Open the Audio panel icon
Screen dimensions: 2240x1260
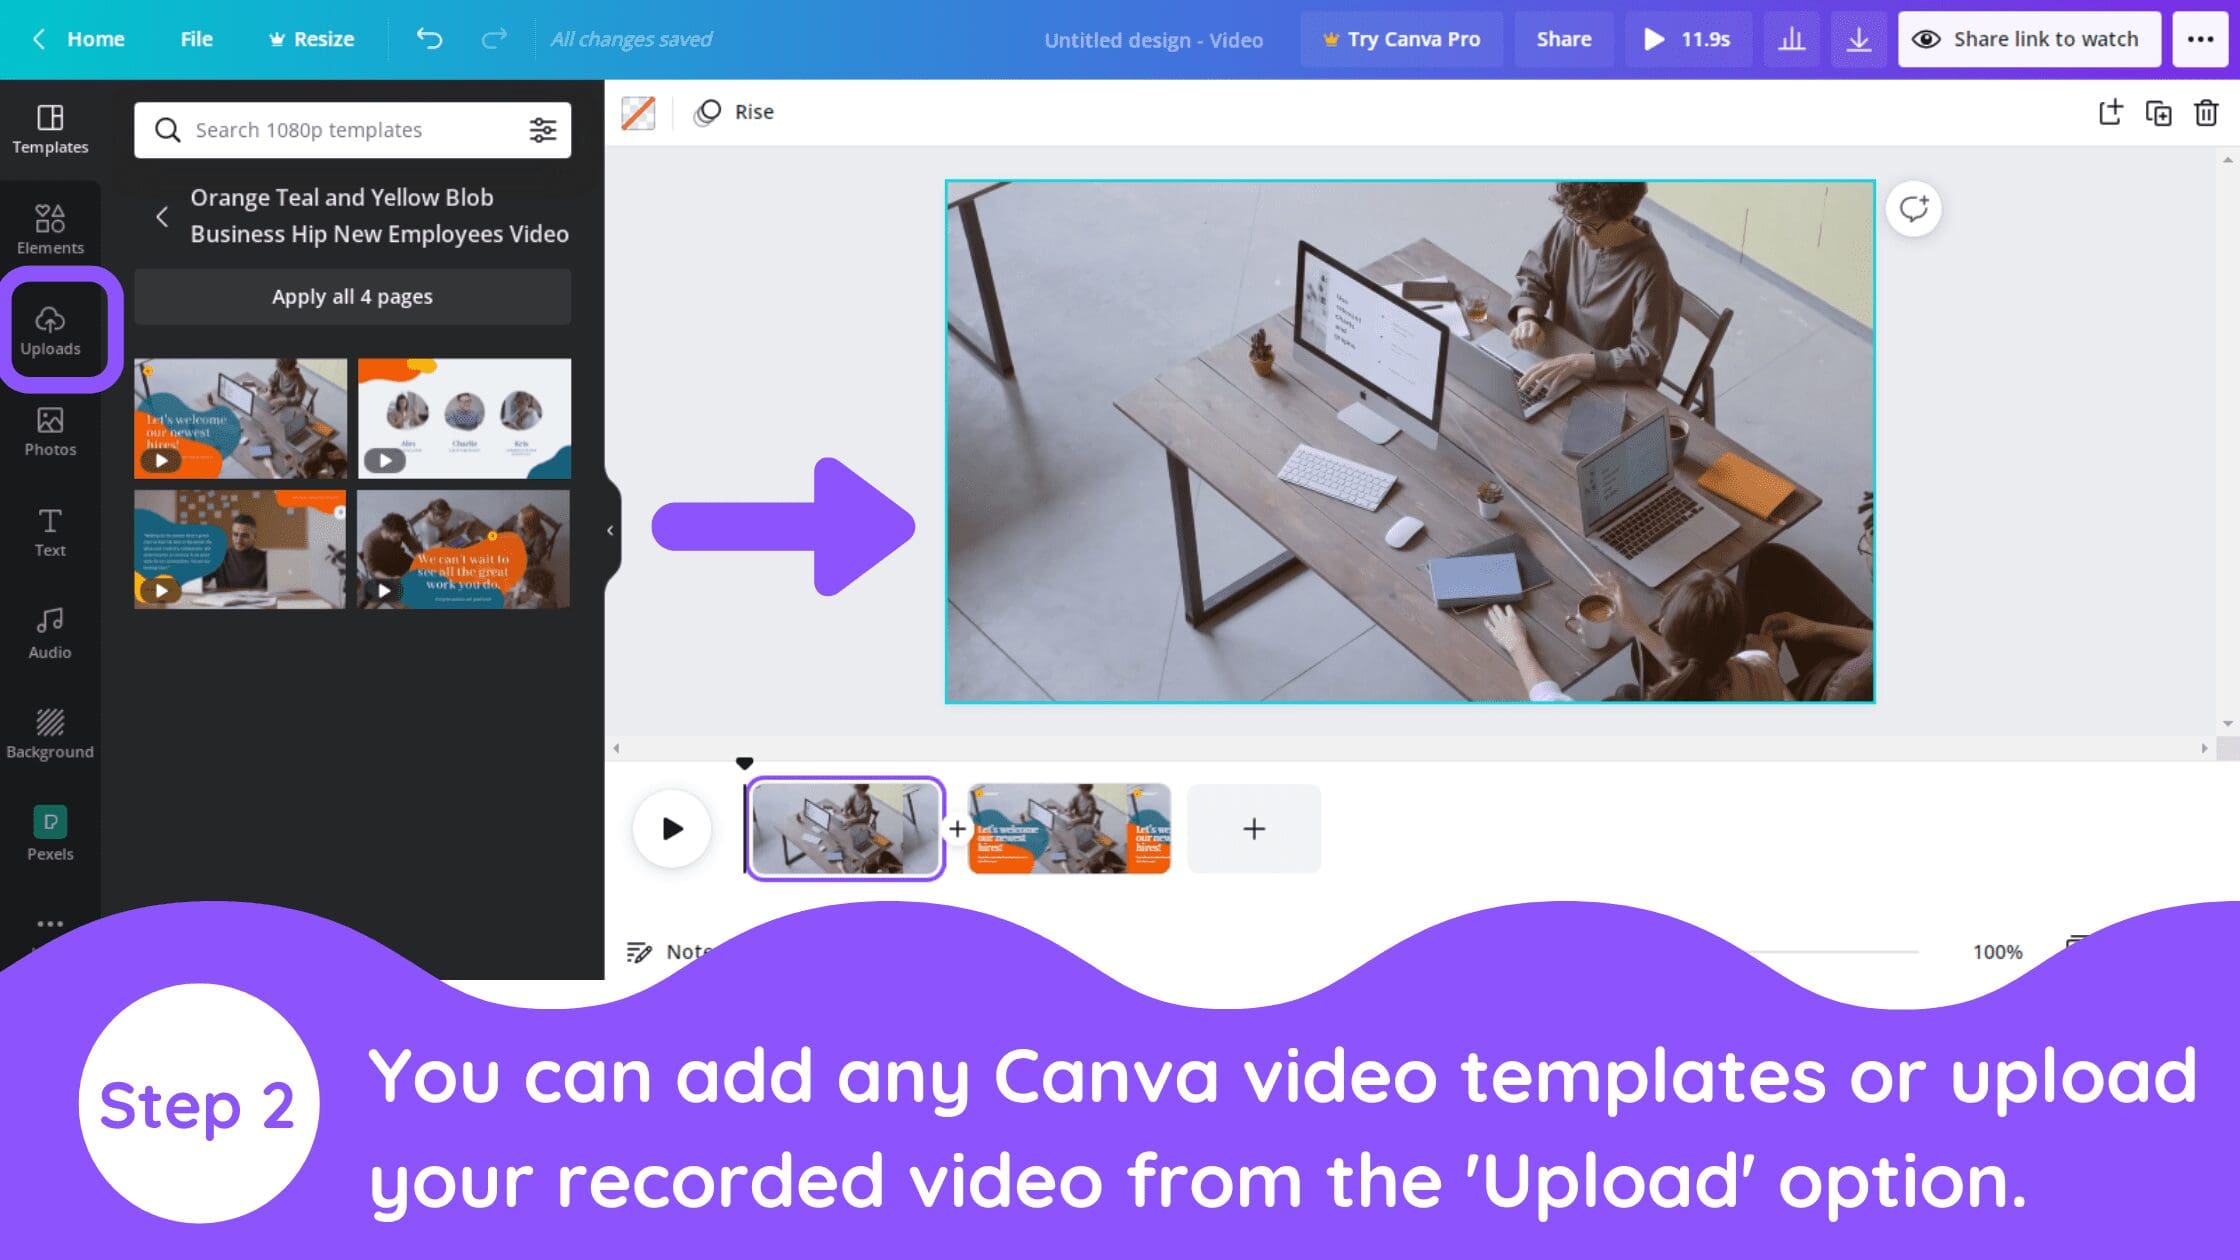pos(49,632)
